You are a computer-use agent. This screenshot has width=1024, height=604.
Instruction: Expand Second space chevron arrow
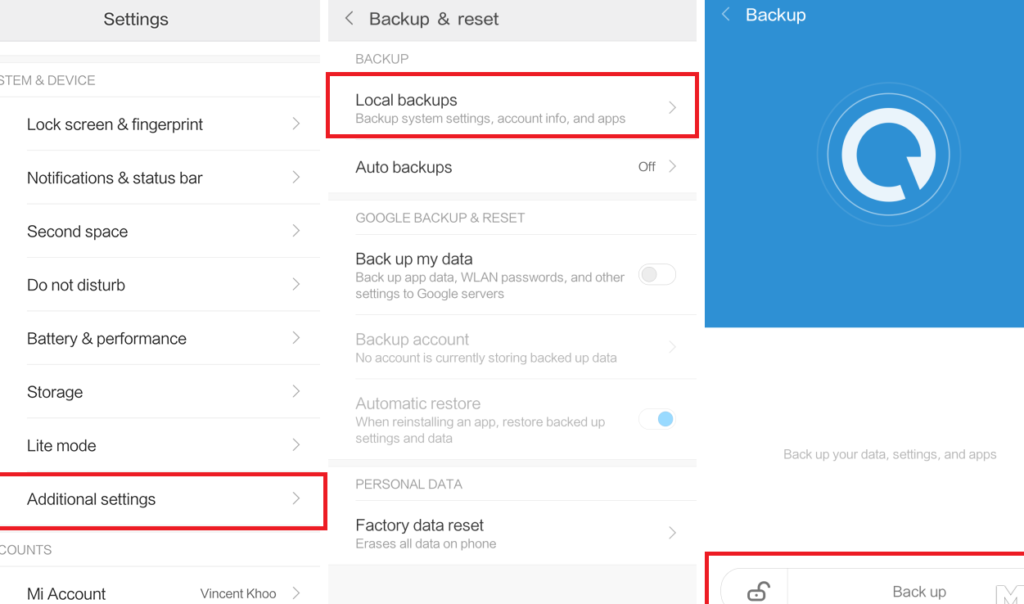tap(296, 231)
